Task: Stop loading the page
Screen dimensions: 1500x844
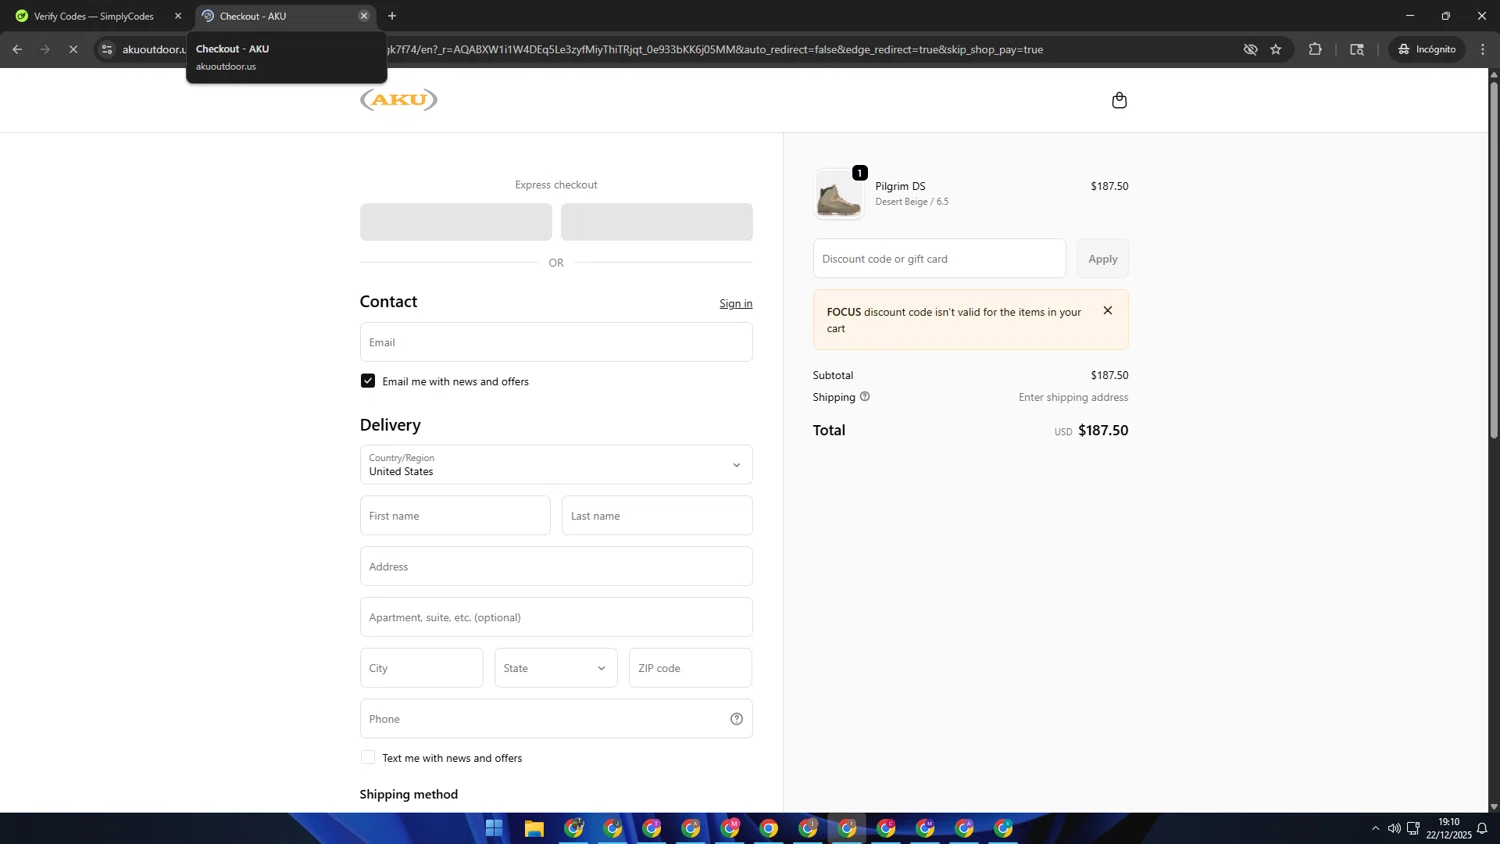Action: click(73, 49)
